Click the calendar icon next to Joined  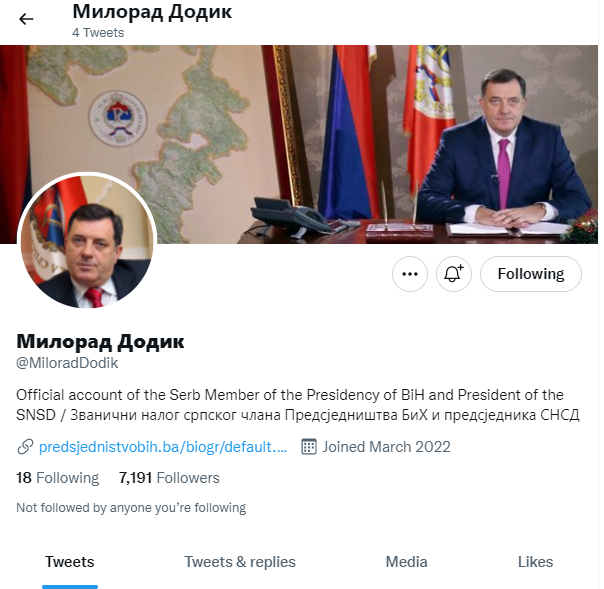[x=309, y=447]
